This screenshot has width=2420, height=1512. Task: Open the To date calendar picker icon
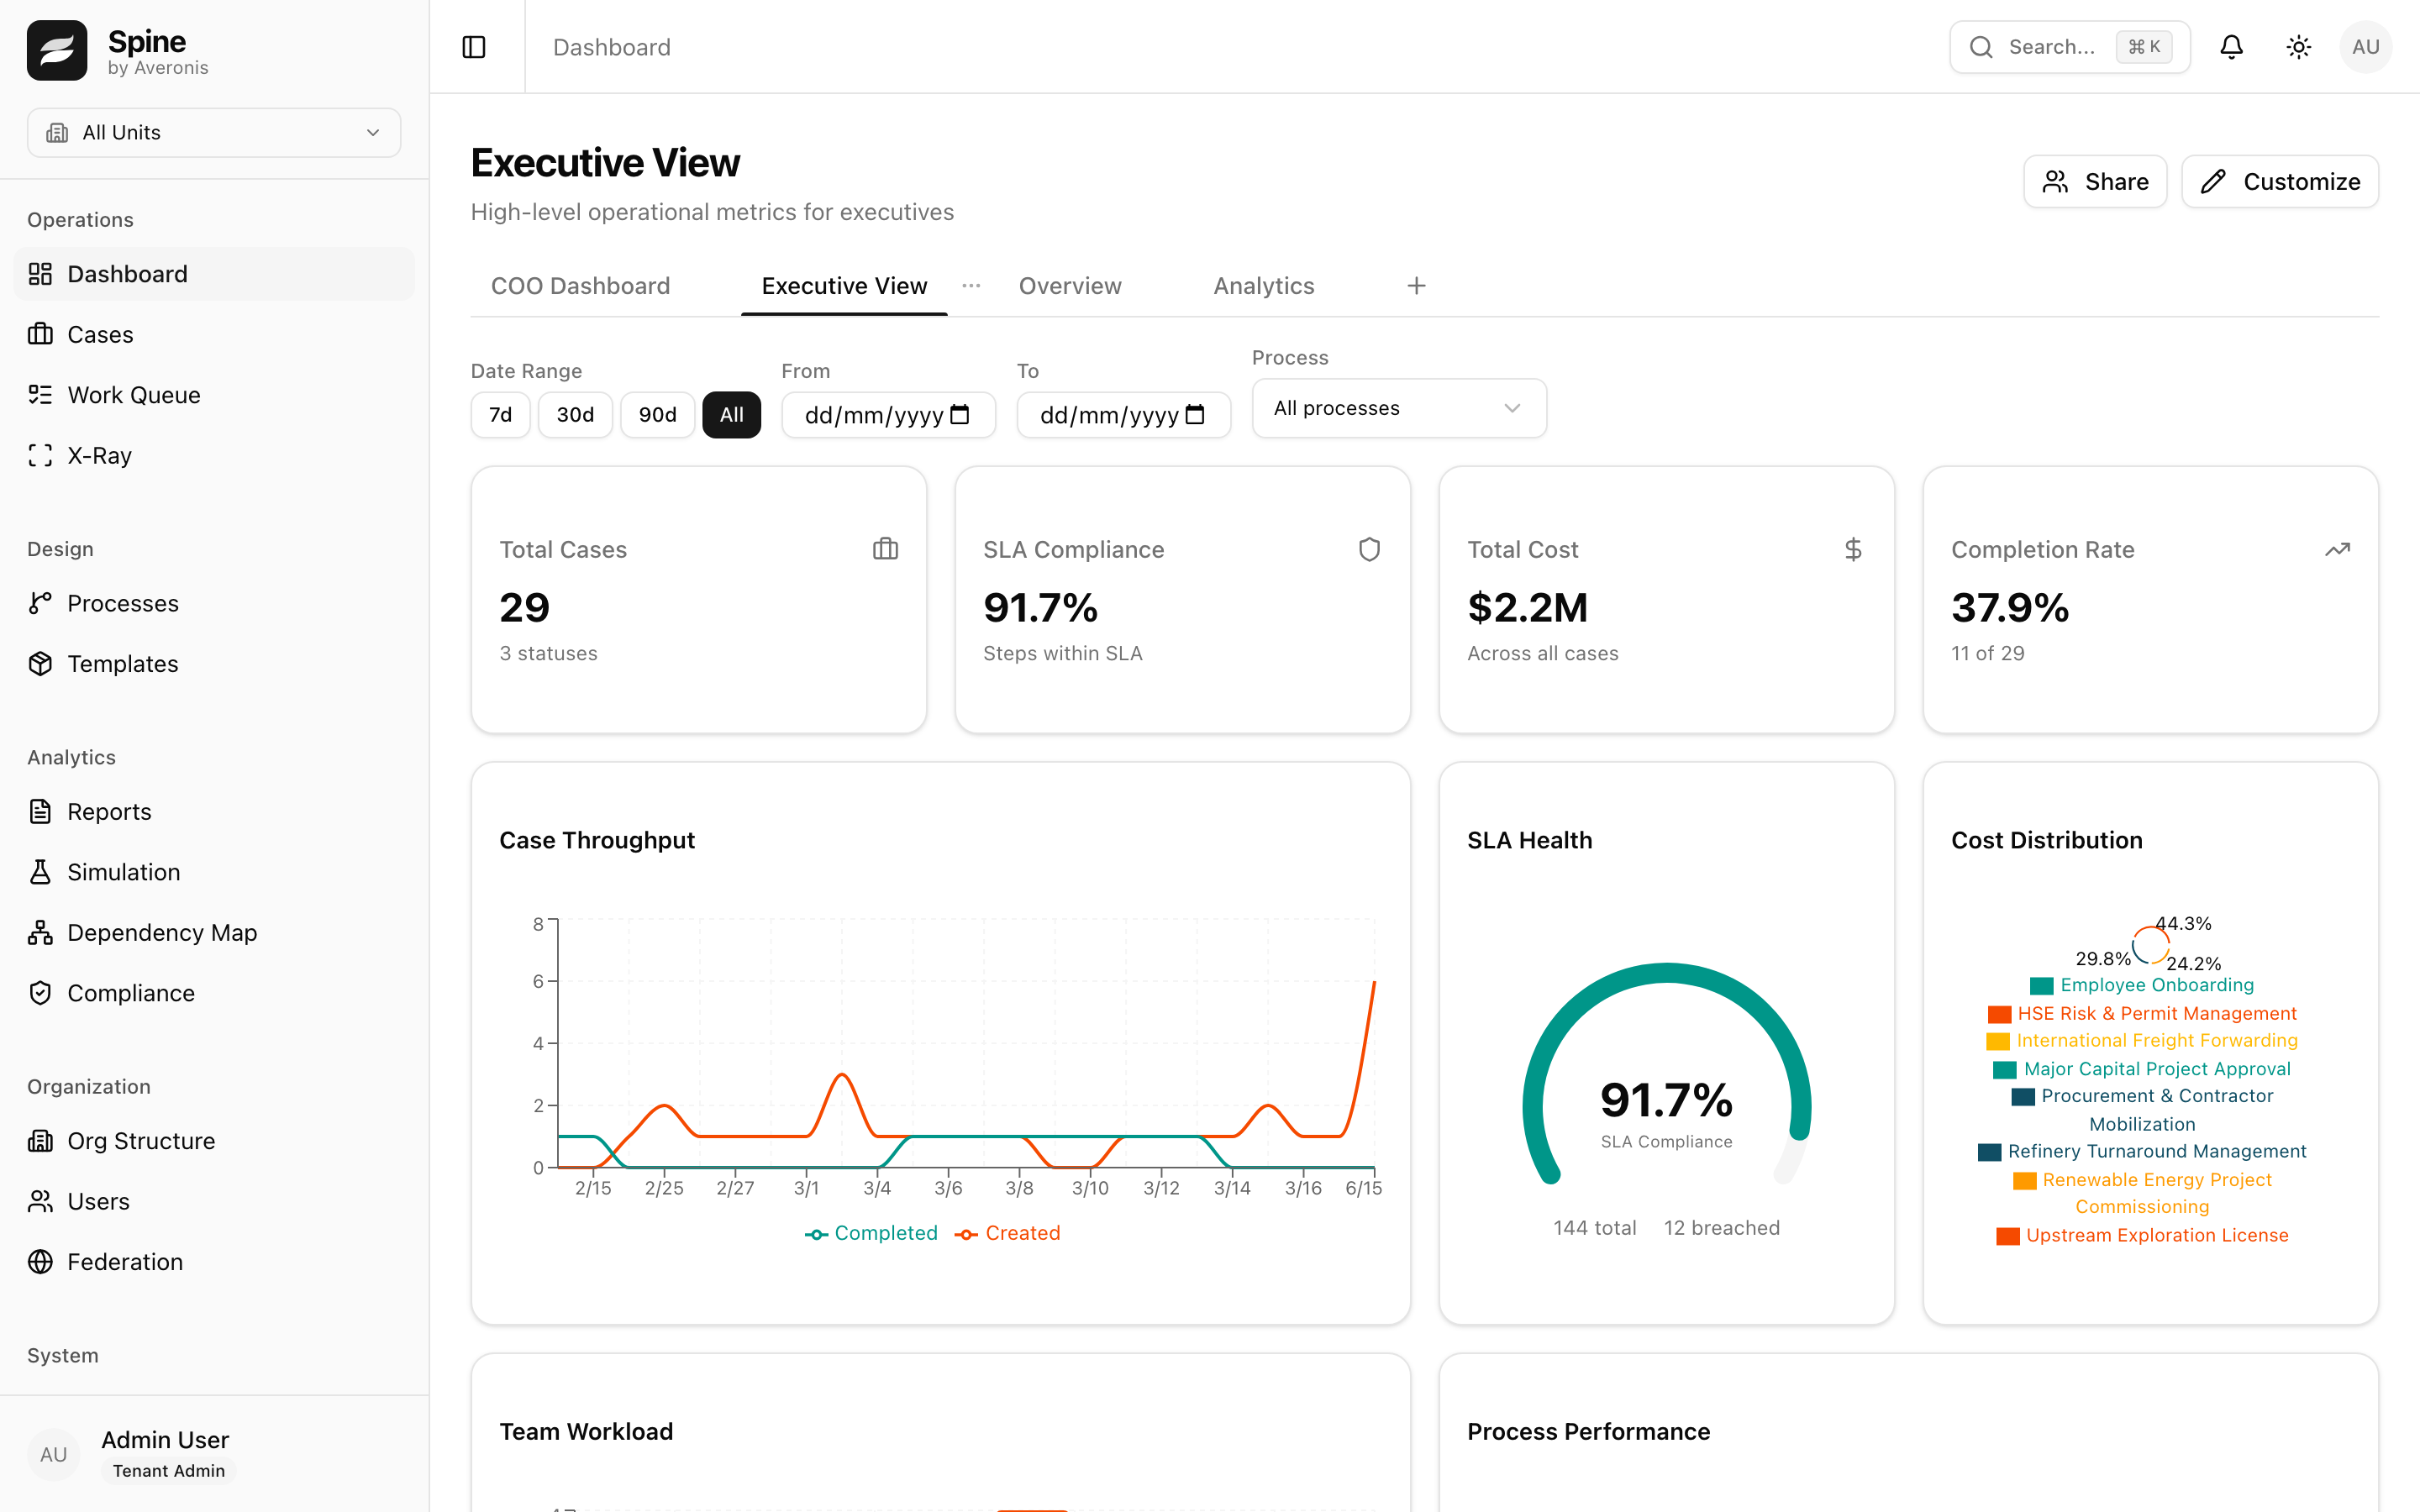click(x=1195, y=415)
